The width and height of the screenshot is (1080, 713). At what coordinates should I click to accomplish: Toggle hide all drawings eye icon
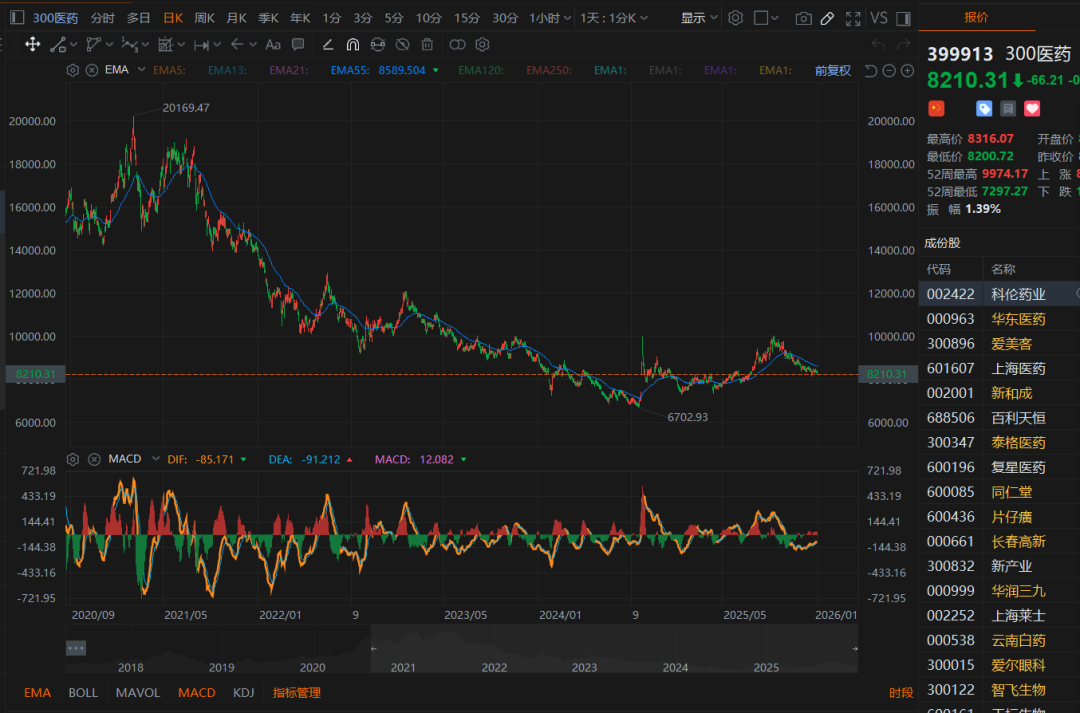coord(403,44)
